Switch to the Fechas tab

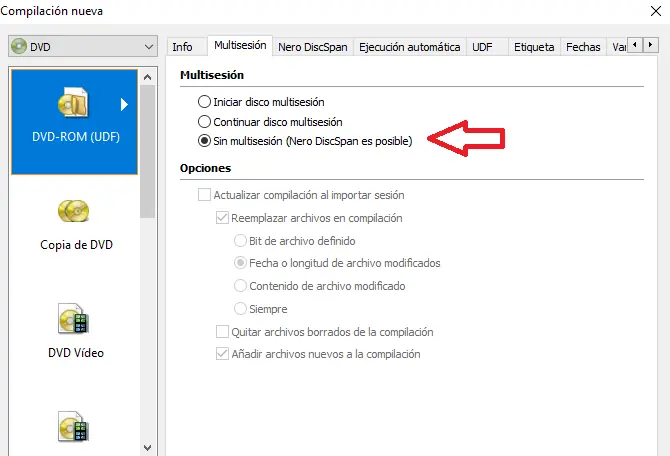tap(583, 47)
